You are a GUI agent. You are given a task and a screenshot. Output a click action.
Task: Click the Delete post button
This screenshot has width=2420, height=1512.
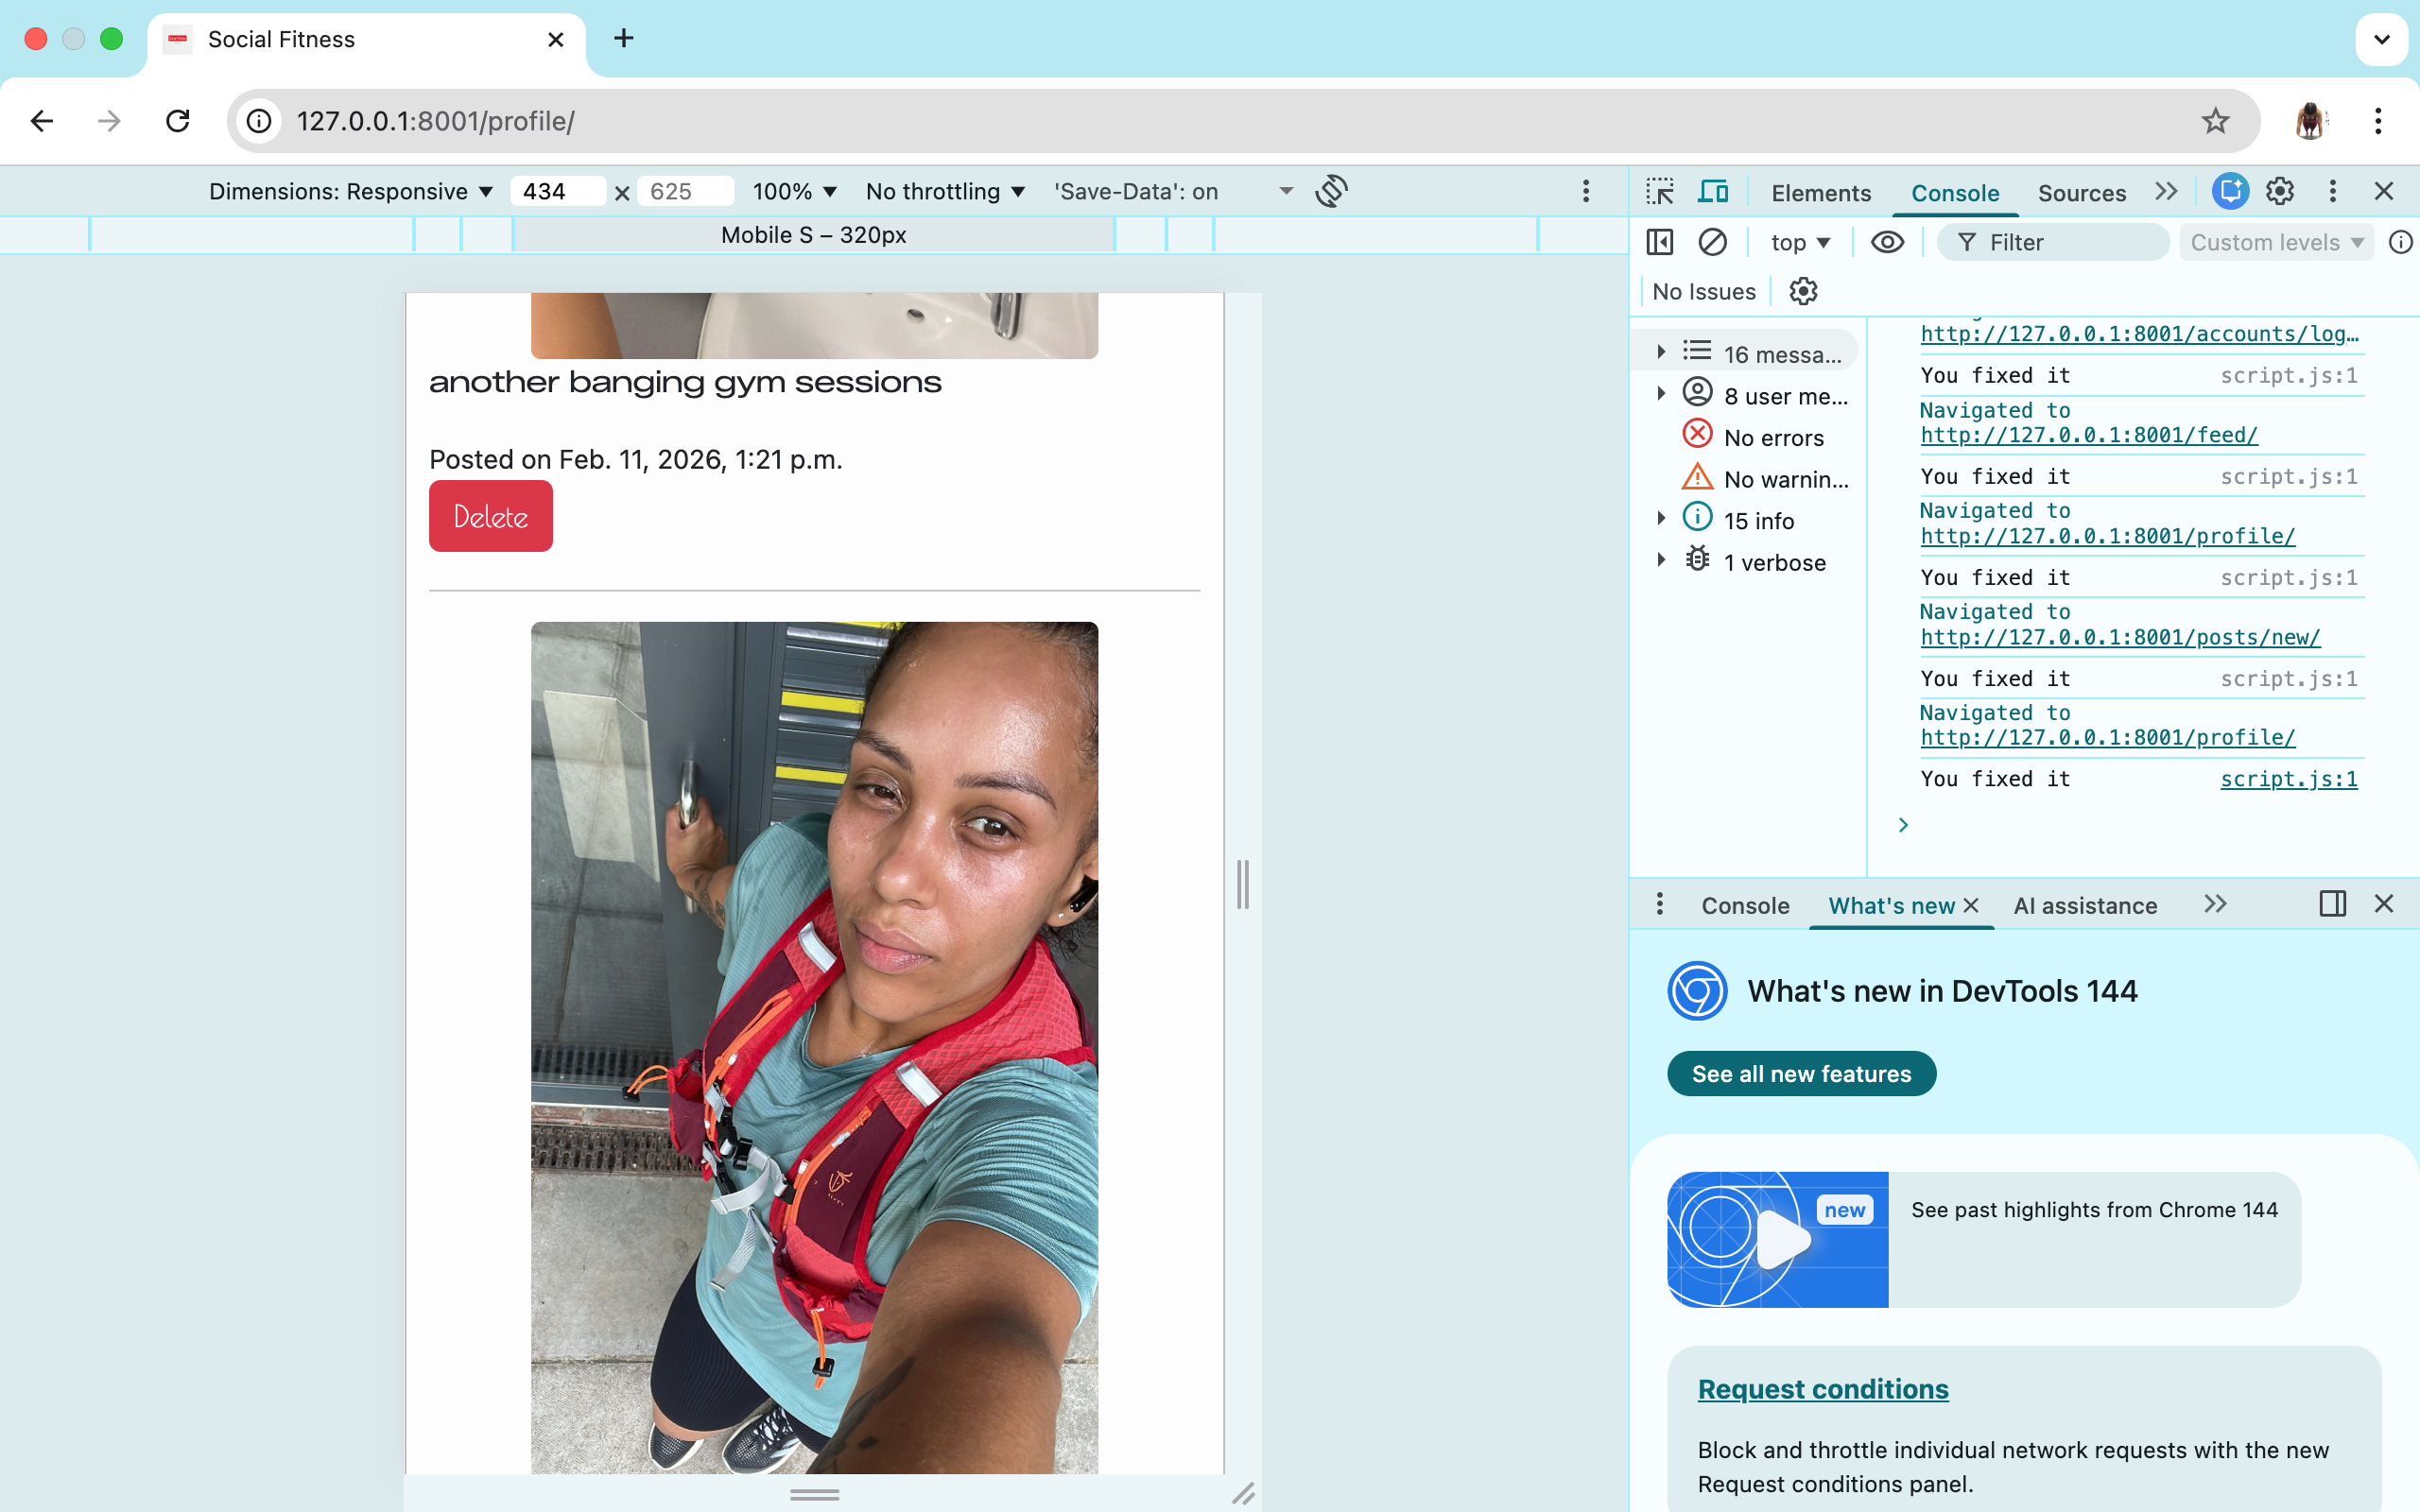(490, 515)
